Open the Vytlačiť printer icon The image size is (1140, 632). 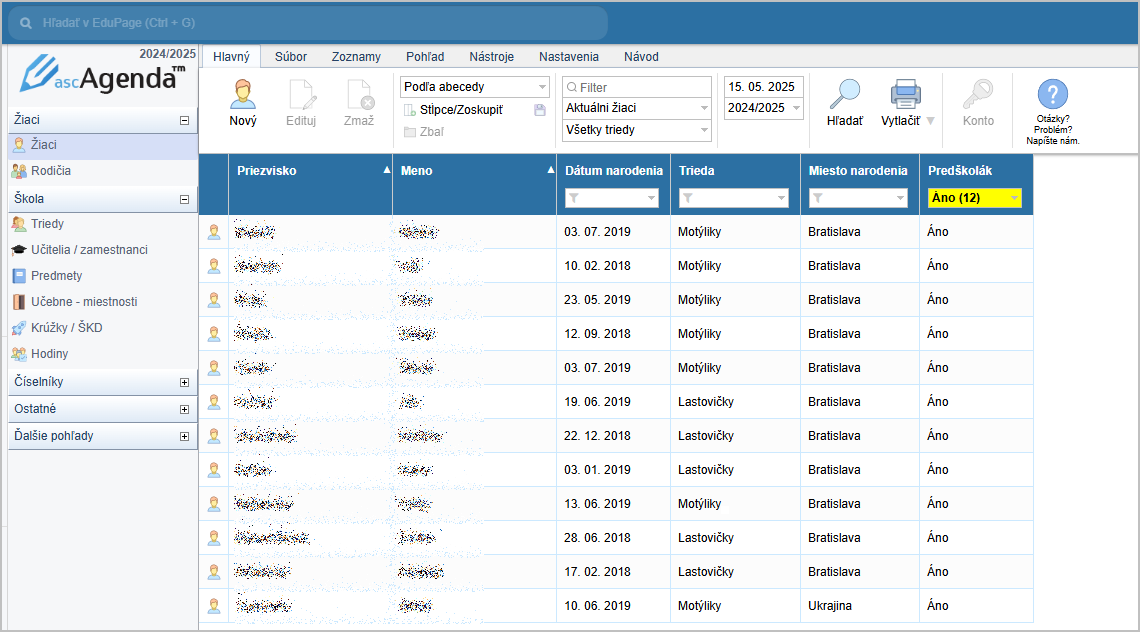[905, 95]
